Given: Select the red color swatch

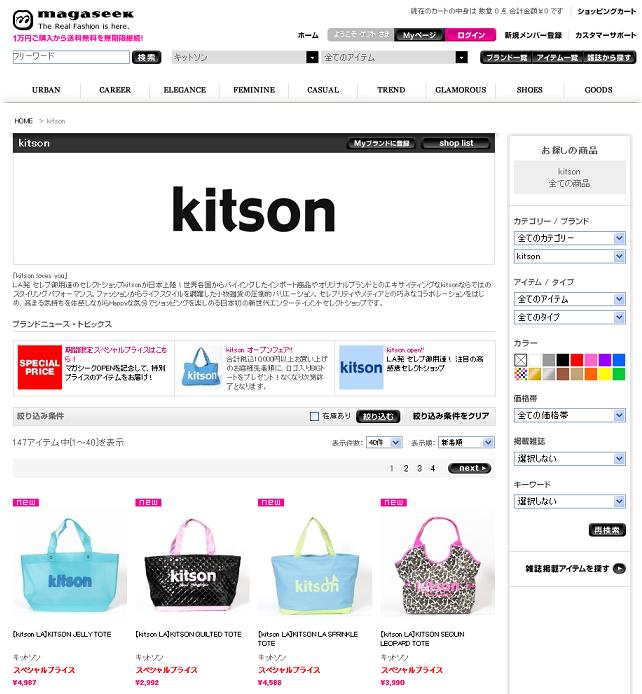Looking at the screenshot, I should click(577, 359).
